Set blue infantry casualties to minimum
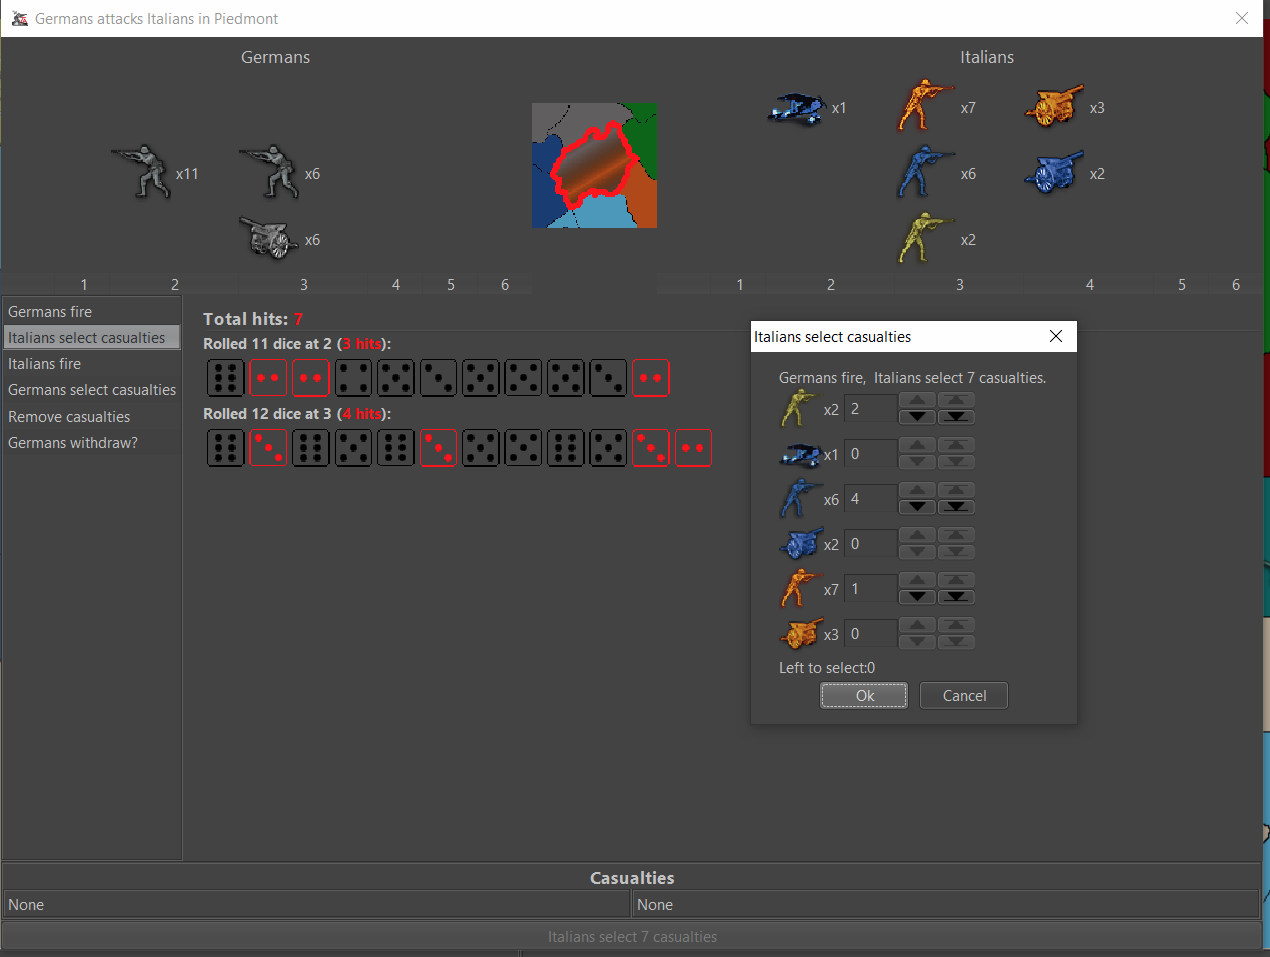The width and height of the screenshot is (1270, 957). pos(956,507)
